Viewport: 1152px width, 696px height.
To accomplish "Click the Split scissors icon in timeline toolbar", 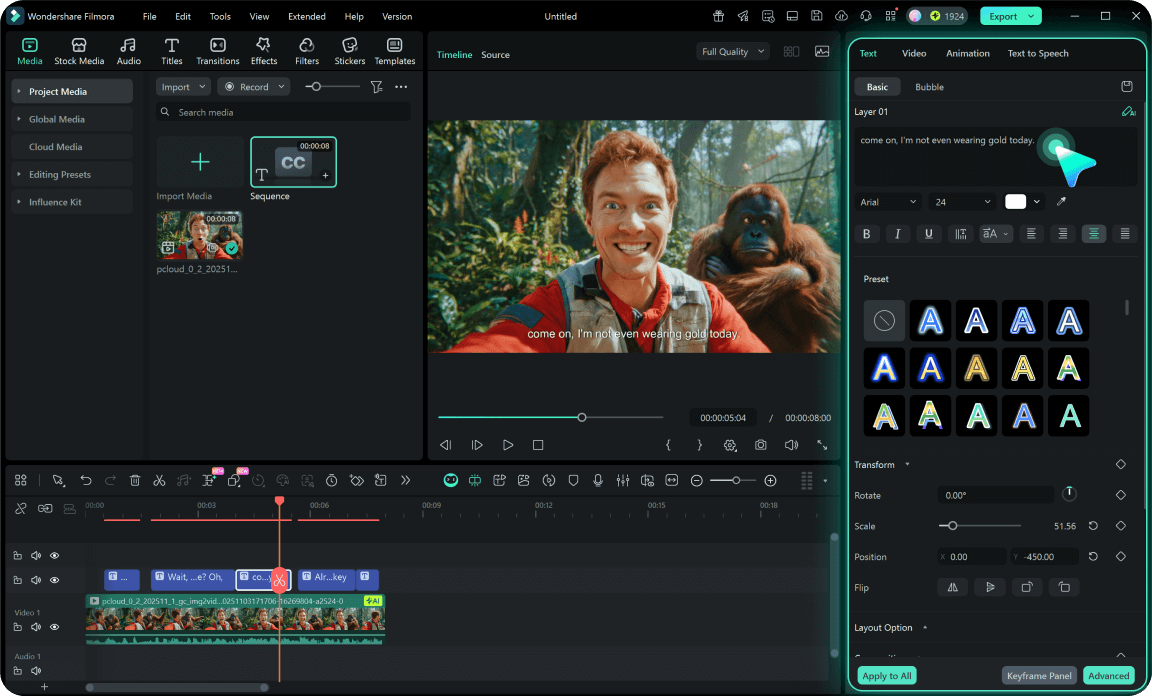I will click(159, 481).
